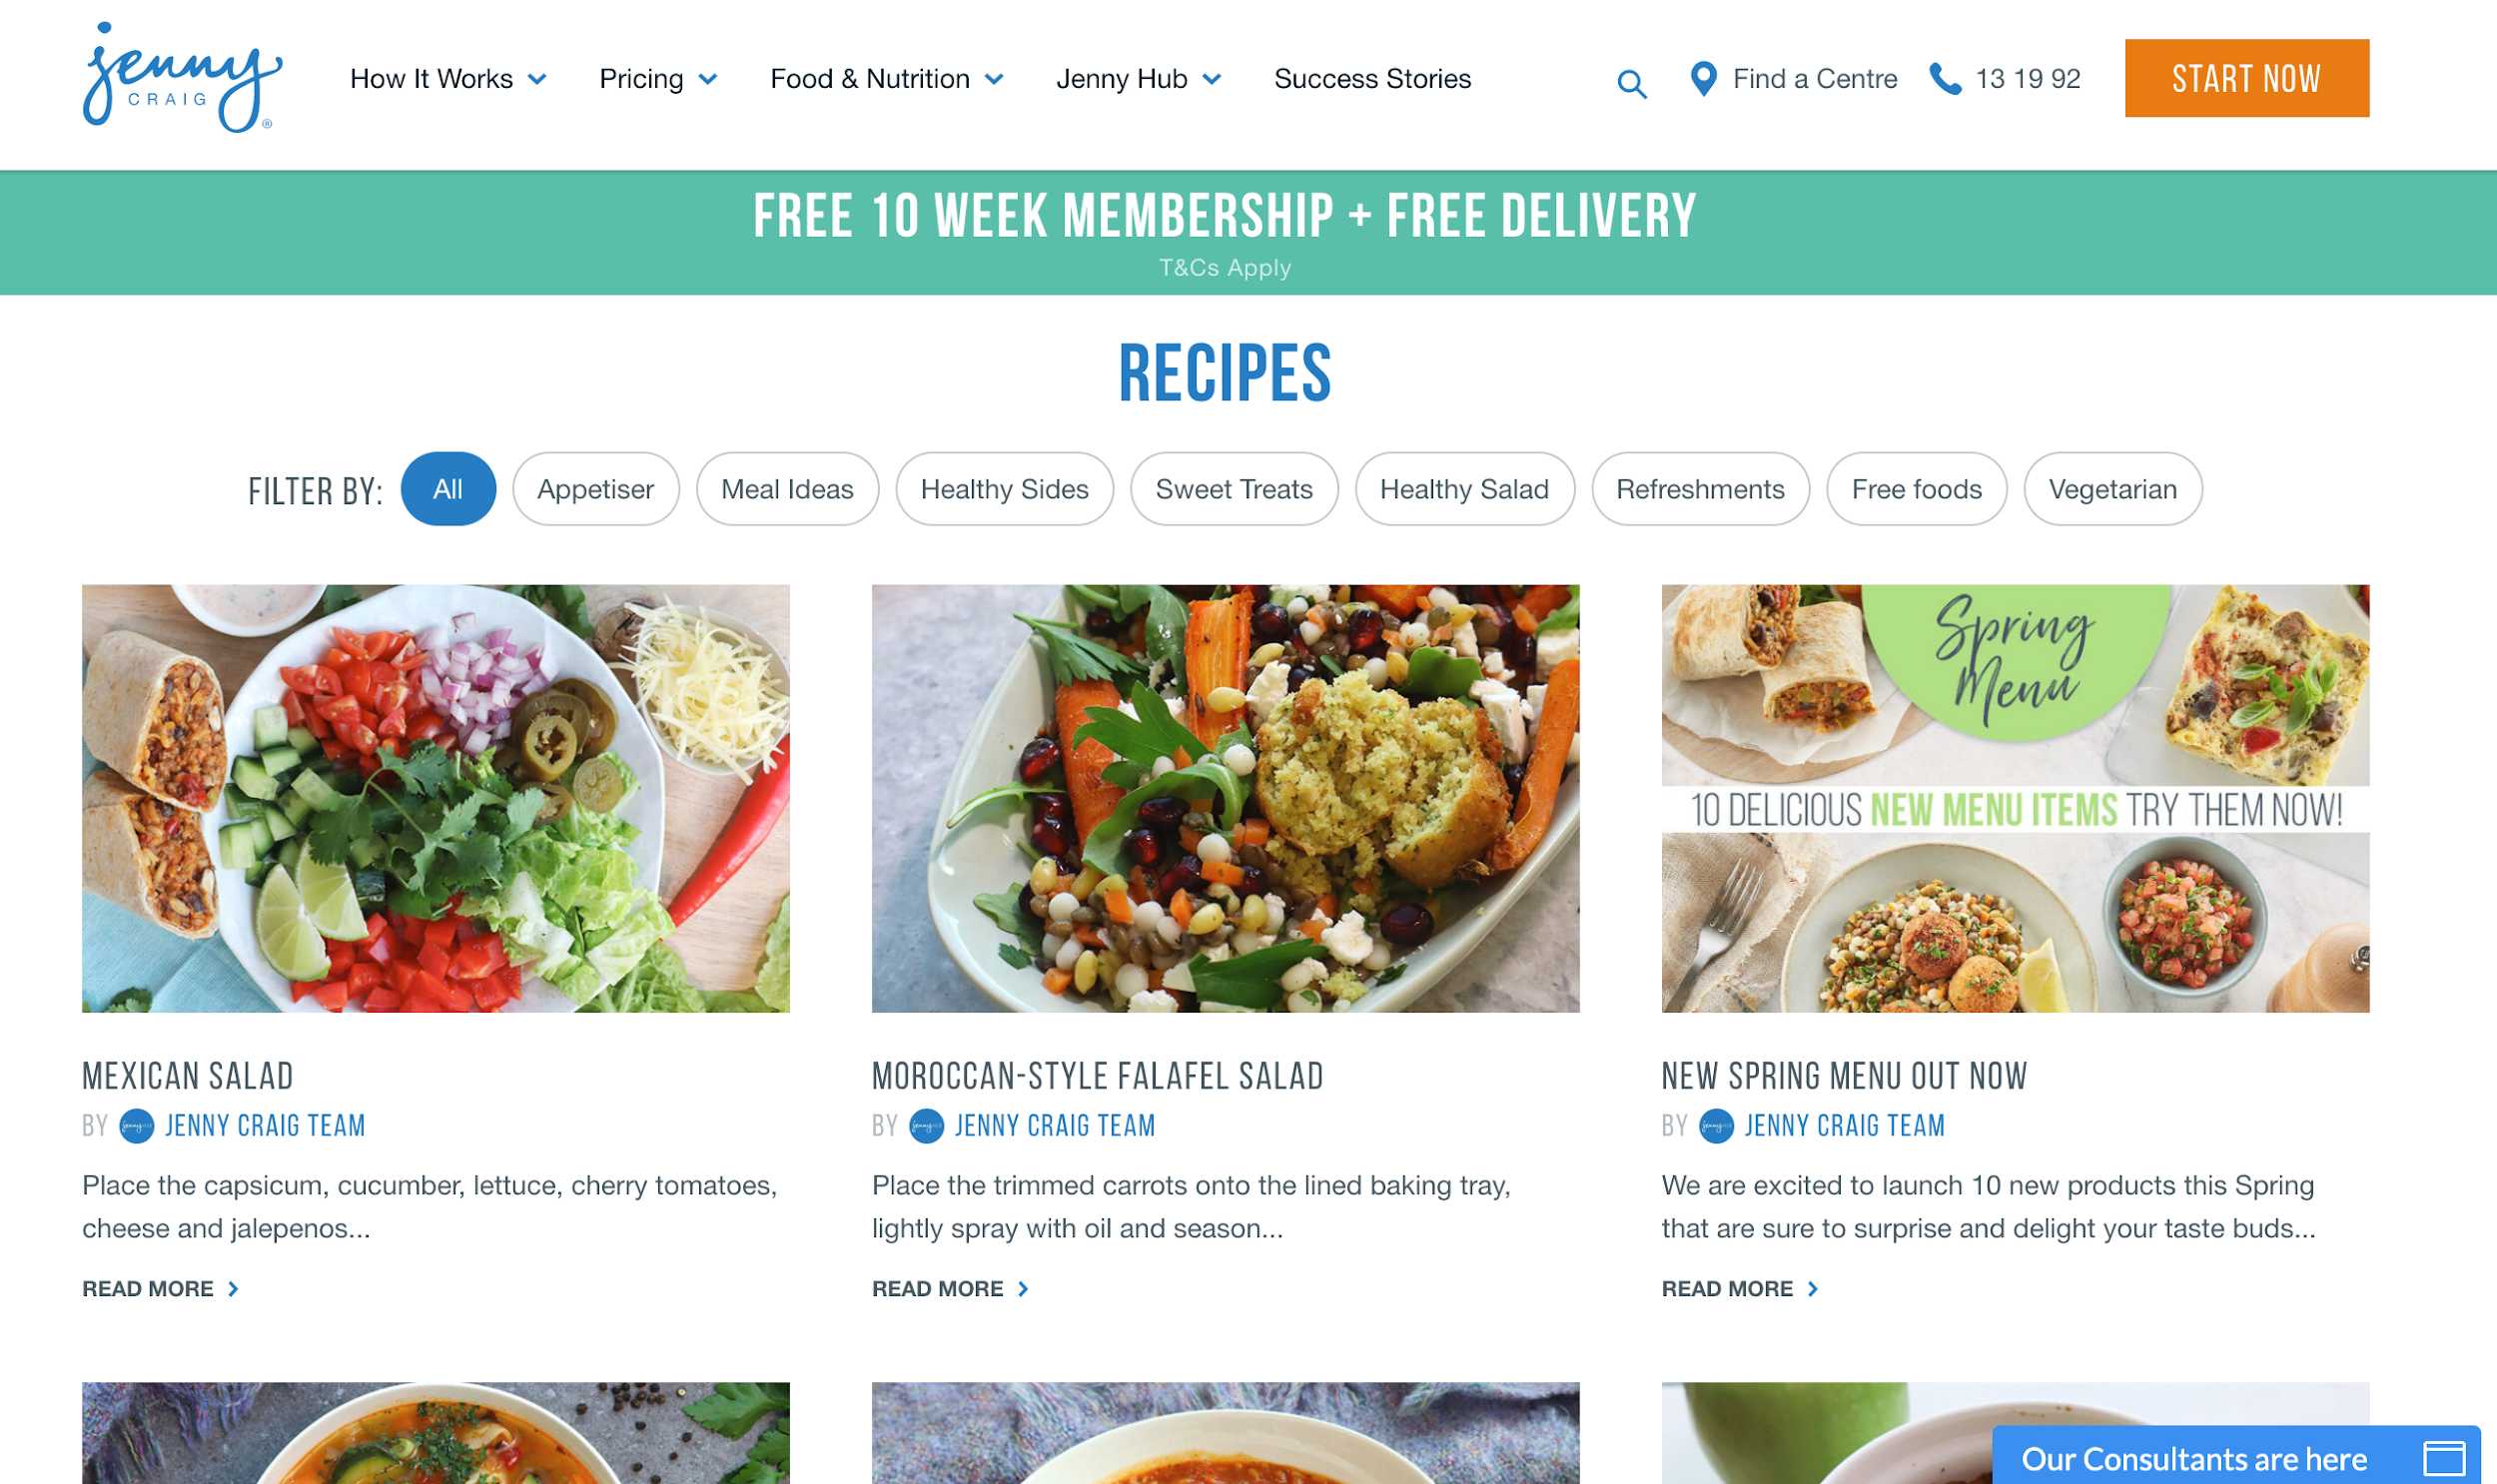Open the Food & Nutrition dropdown
Image resolution: width=2497 pixels, height=1484 pixels.
tap(887, 78)
